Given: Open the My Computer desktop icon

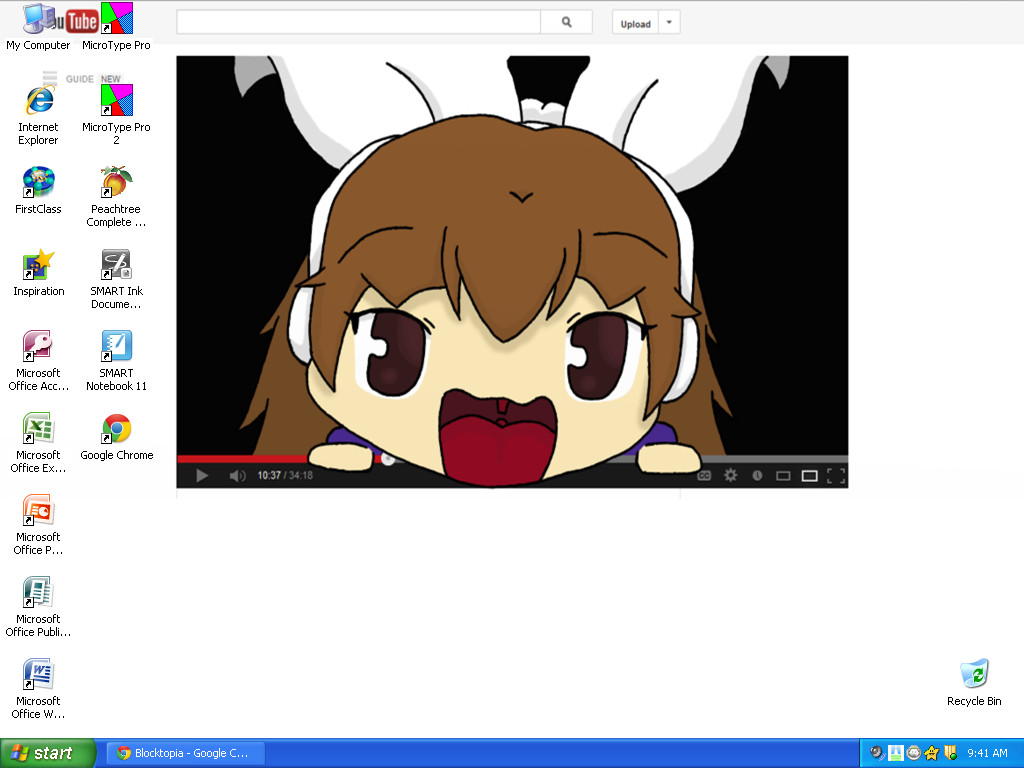Looking at the screenshot, I should pos(38,27).
